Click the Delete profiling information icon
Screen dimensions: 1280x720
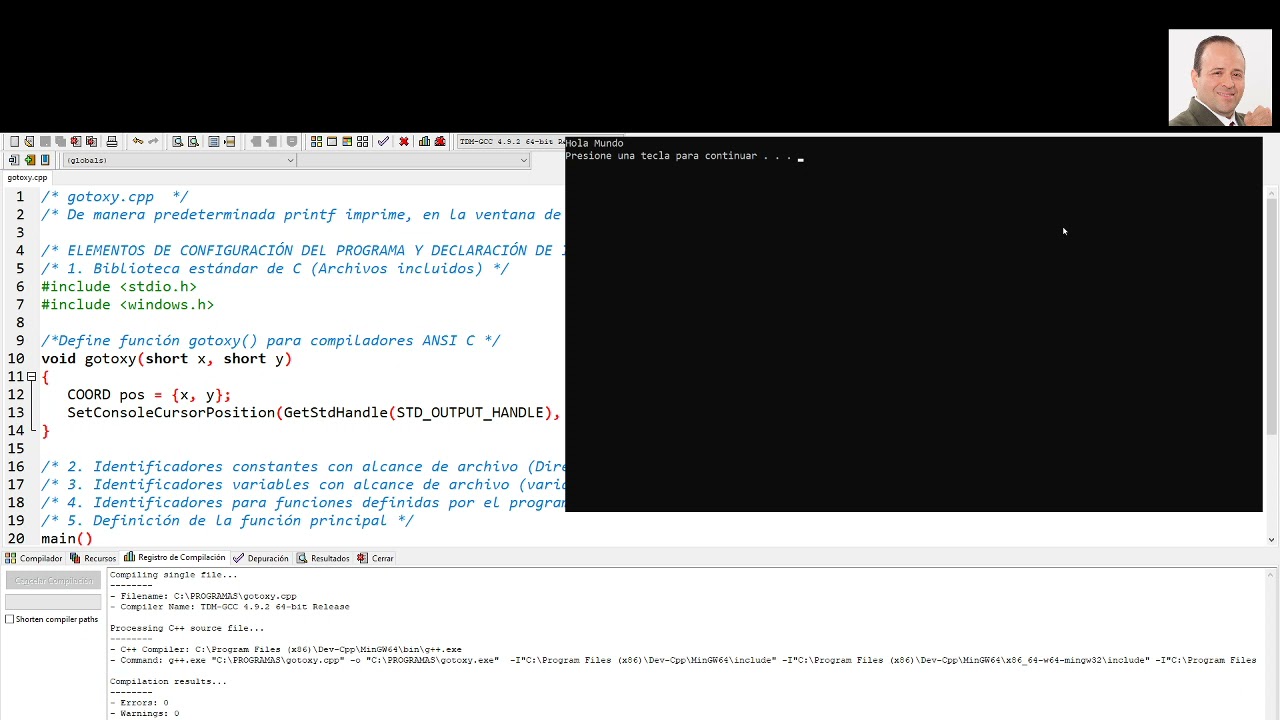[440, 141]
